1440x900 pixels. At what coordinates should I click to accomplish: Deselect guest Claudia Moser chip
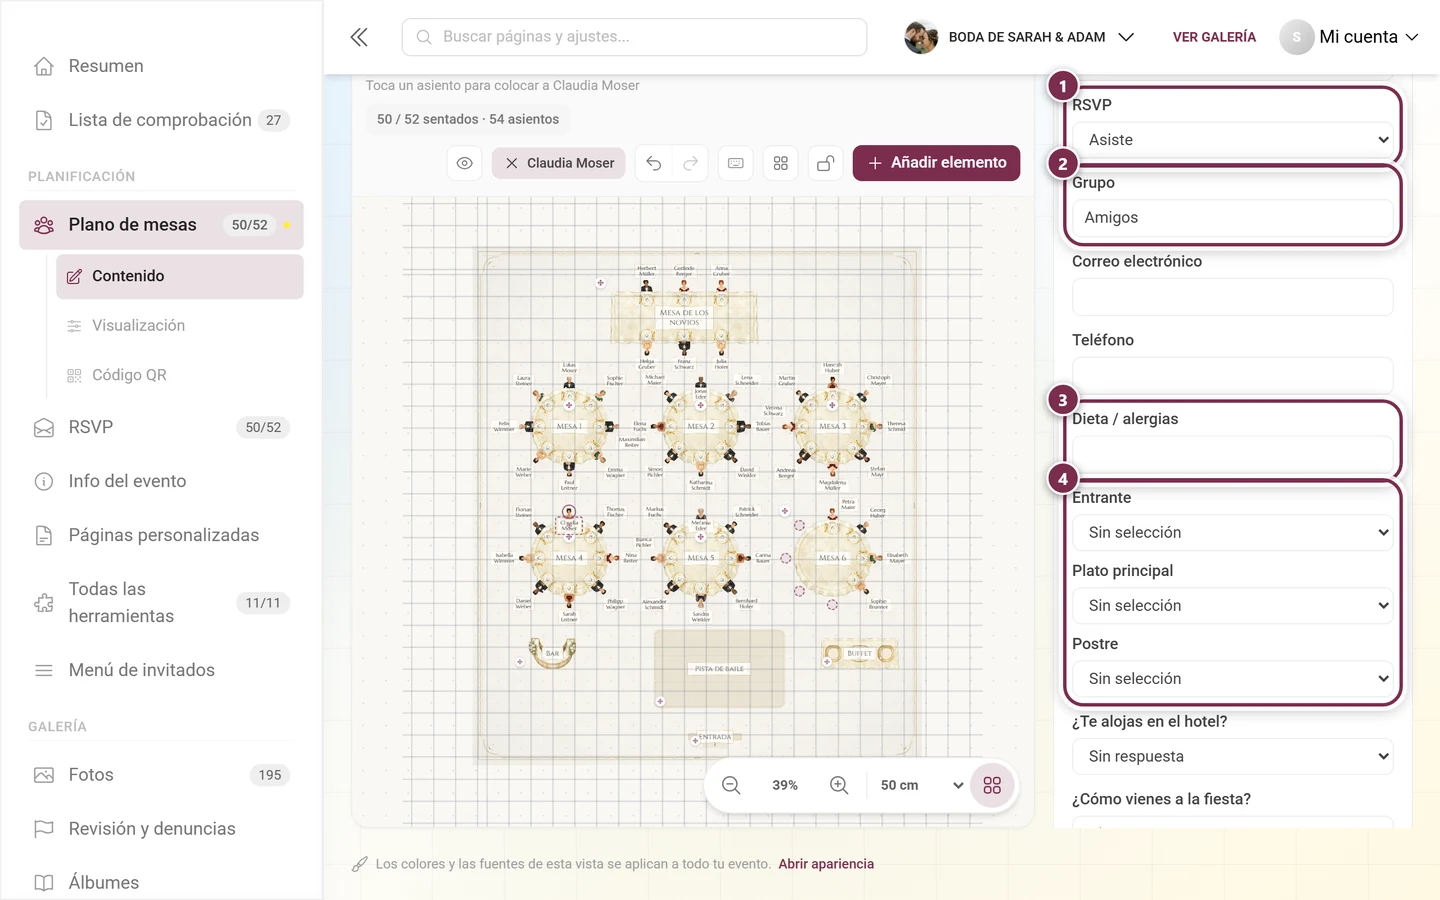click(559, 163)
